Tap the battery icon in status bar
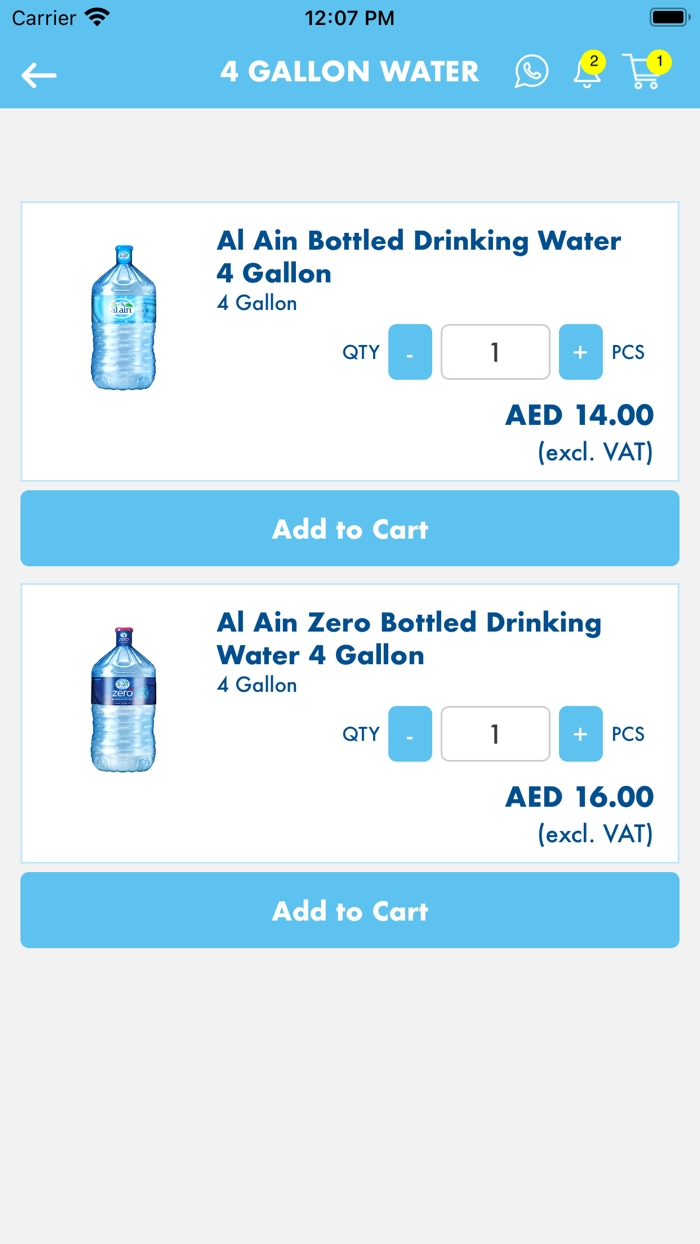Screen dimensions: 700x1244 (x=668, y=15)
